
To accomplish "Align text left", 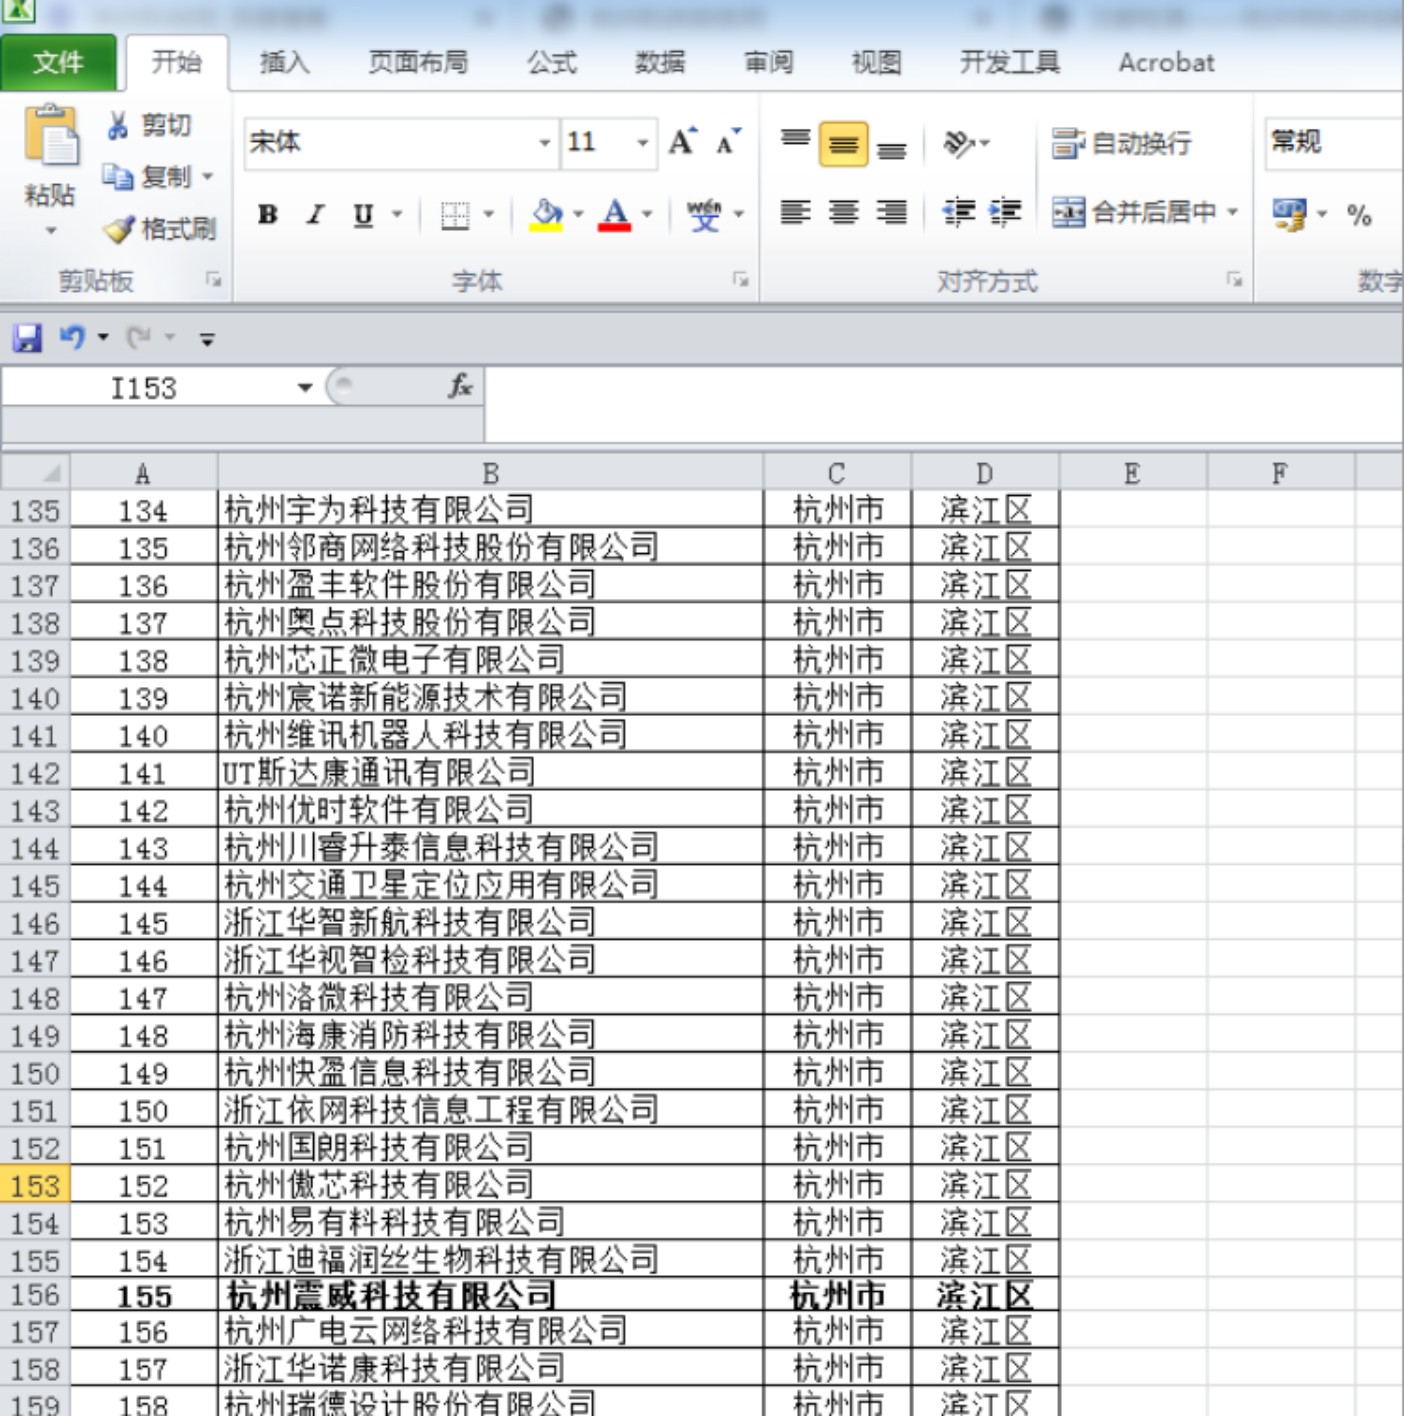I will point(795,212).
